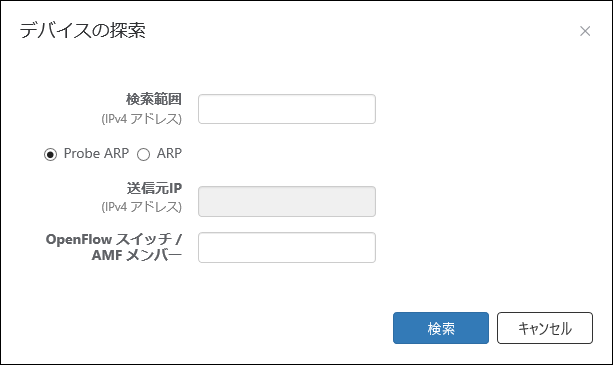613x365 pixels.
Task: Select the Probe ARP radio button
Action: (50, 154)
